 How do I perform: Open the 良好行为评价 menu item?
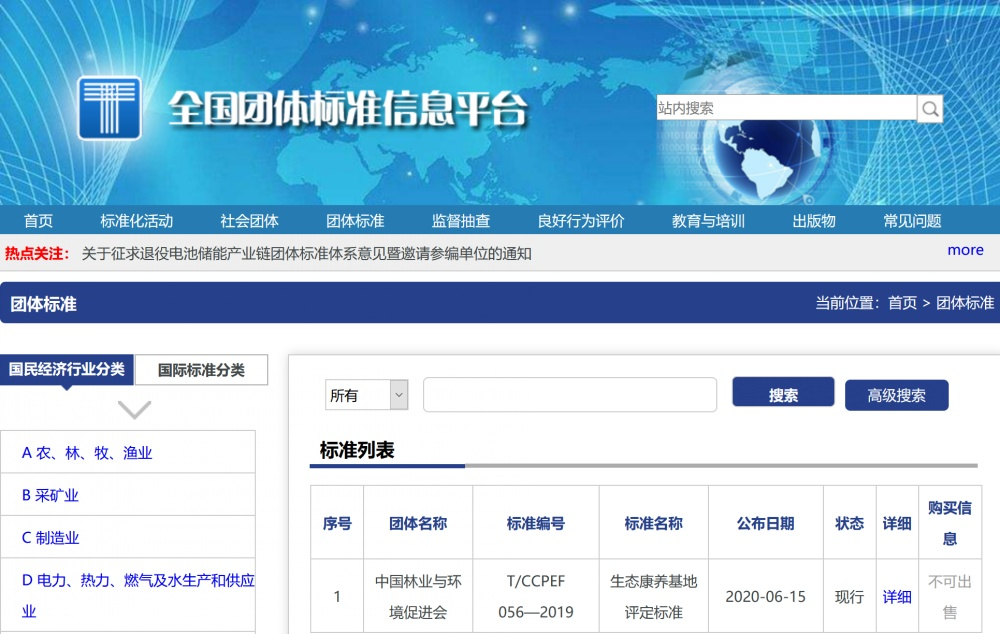coord(581,221)
